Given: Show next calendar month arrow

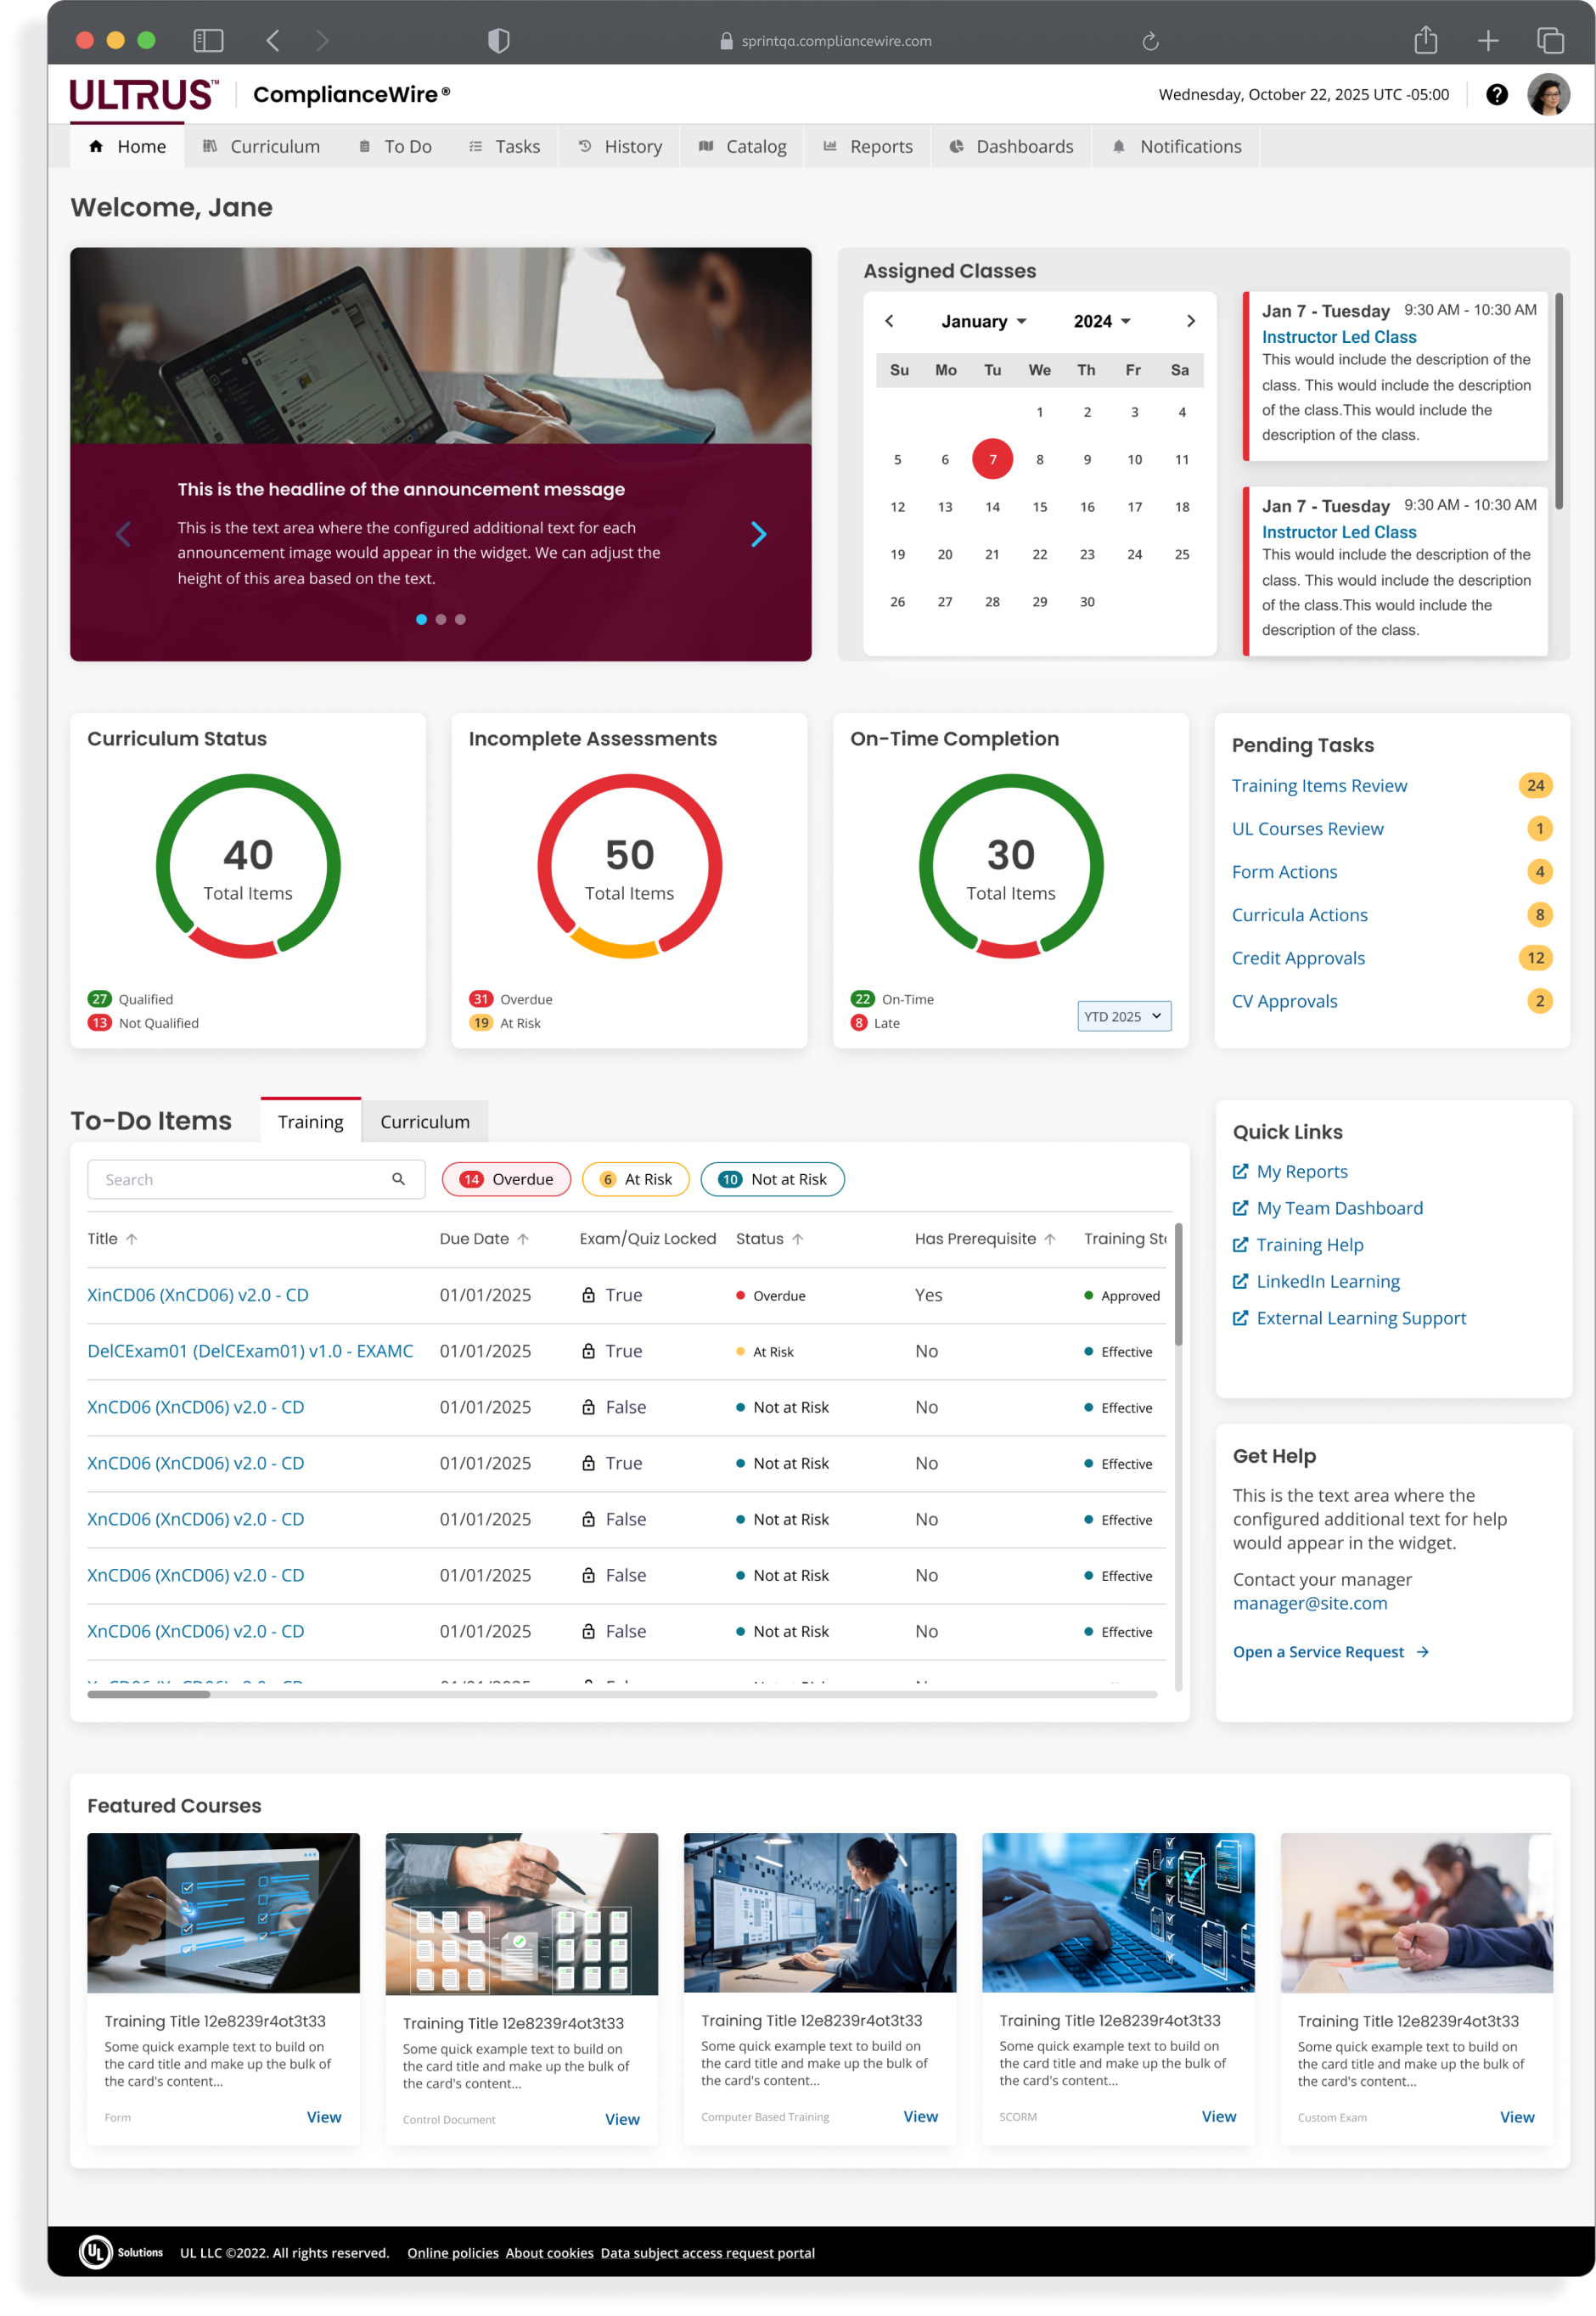Looking at the screenshot, I should tap(1190, 321).
